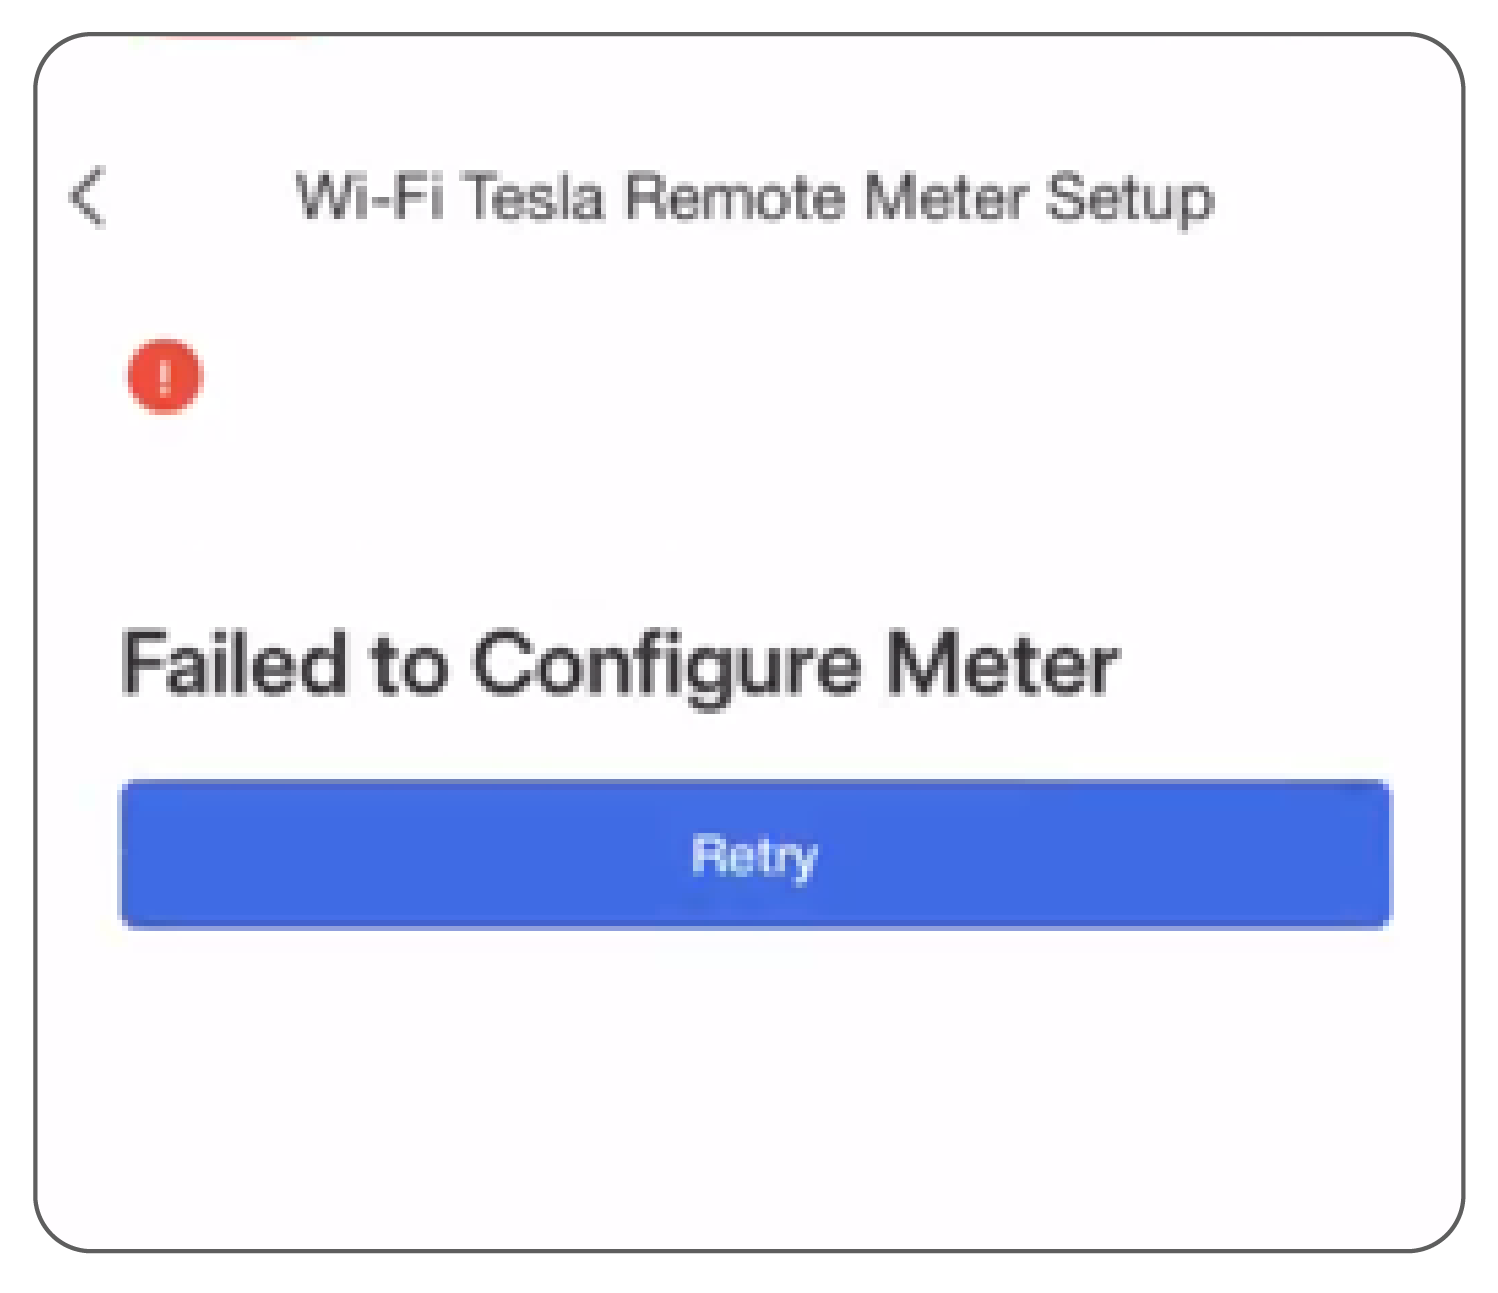Click the word Meter in the failure message
The height and width of the screenshot is (1293, 1498).
(x=1003, y=663)
